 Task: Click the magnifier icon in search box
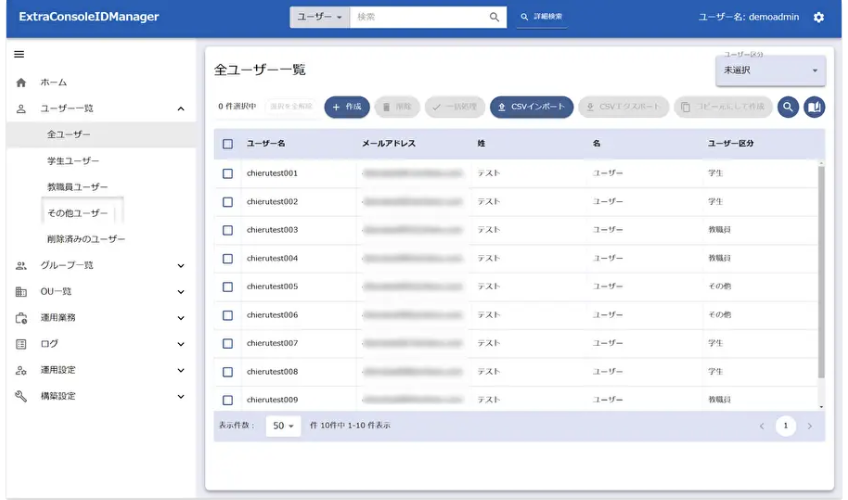coord(495,17)
